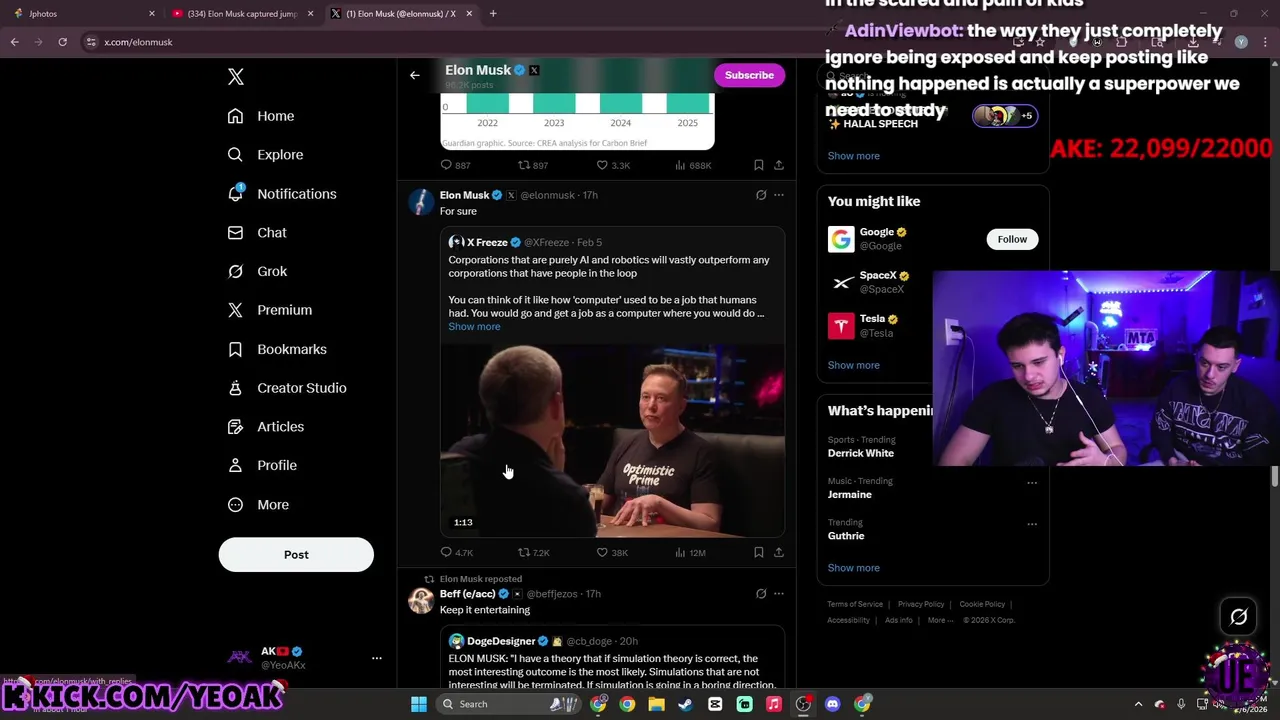Open Cookie Policy footer link
1280x720 pixels.
coord(982,604)
